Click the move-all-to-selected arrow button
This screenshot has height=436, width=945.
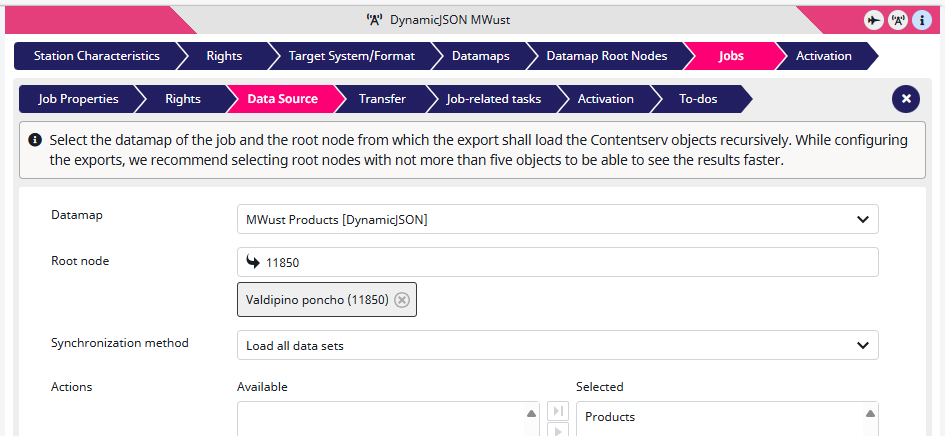558,411
